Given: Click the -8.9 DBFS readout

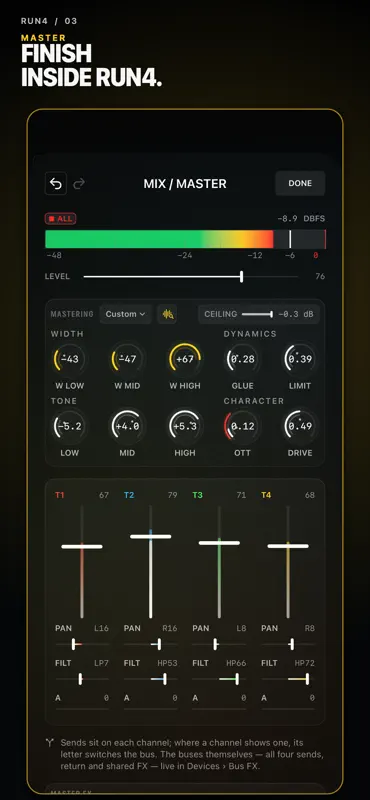Looking at the screenshot, I should point(301,219).
